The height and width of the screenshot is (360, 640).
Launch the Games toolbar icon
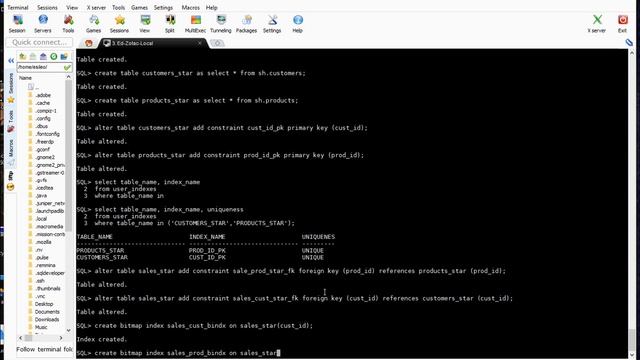tap(93, 24)
